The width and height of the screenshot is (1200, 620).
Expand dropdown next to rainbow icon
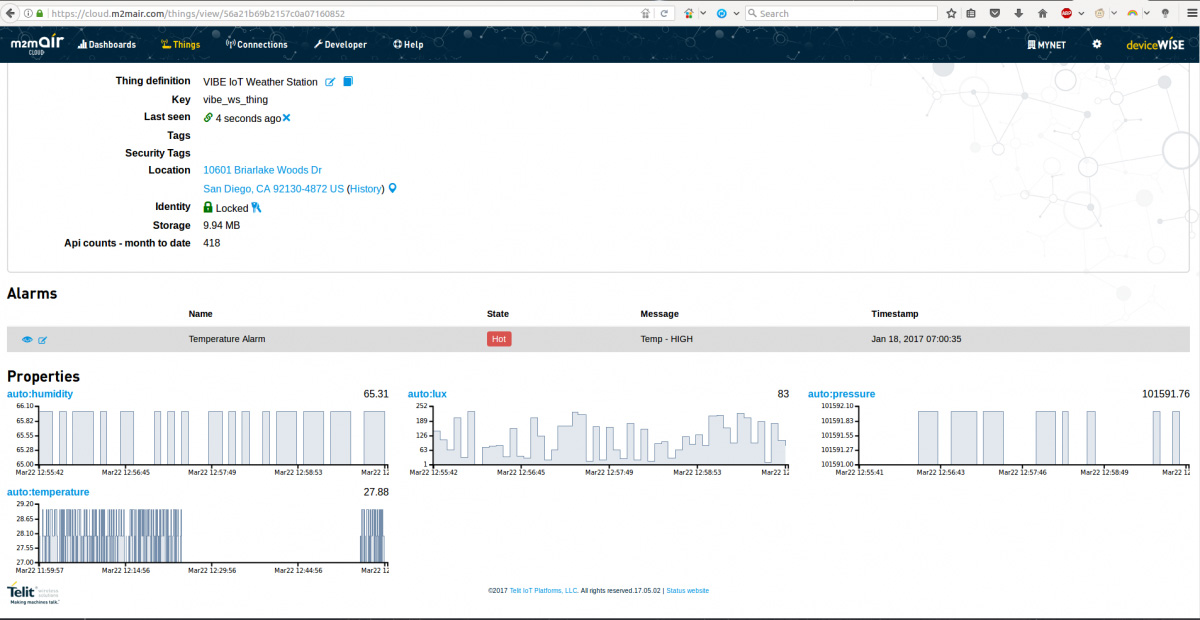point(1146,14)
